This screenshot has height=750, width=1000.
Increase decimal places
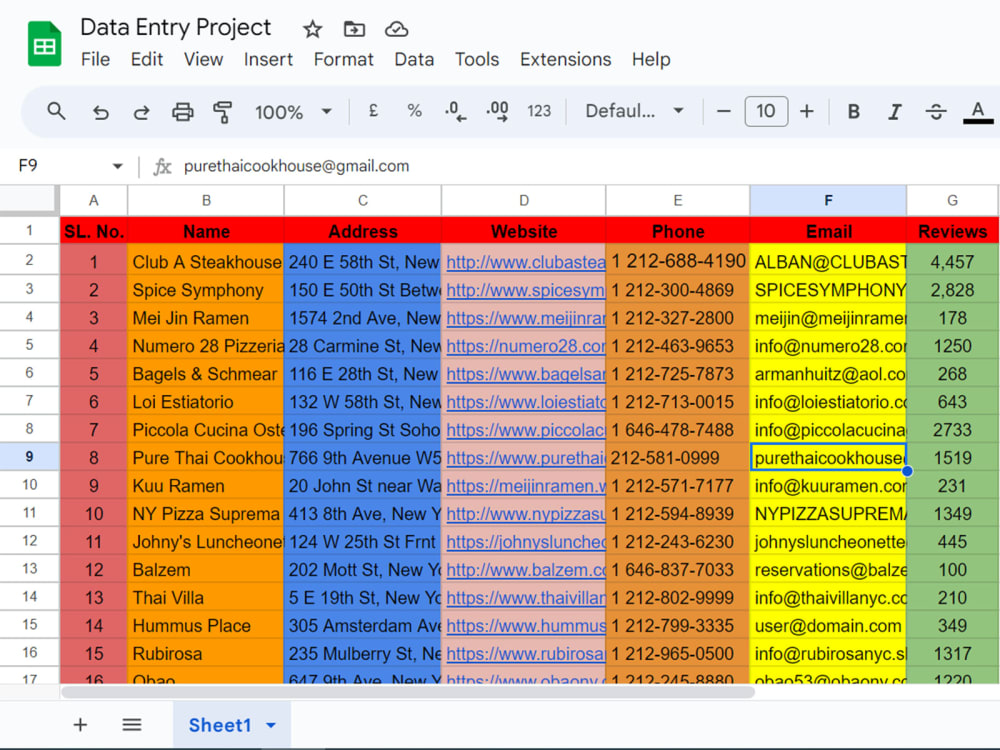coord(497,112)
